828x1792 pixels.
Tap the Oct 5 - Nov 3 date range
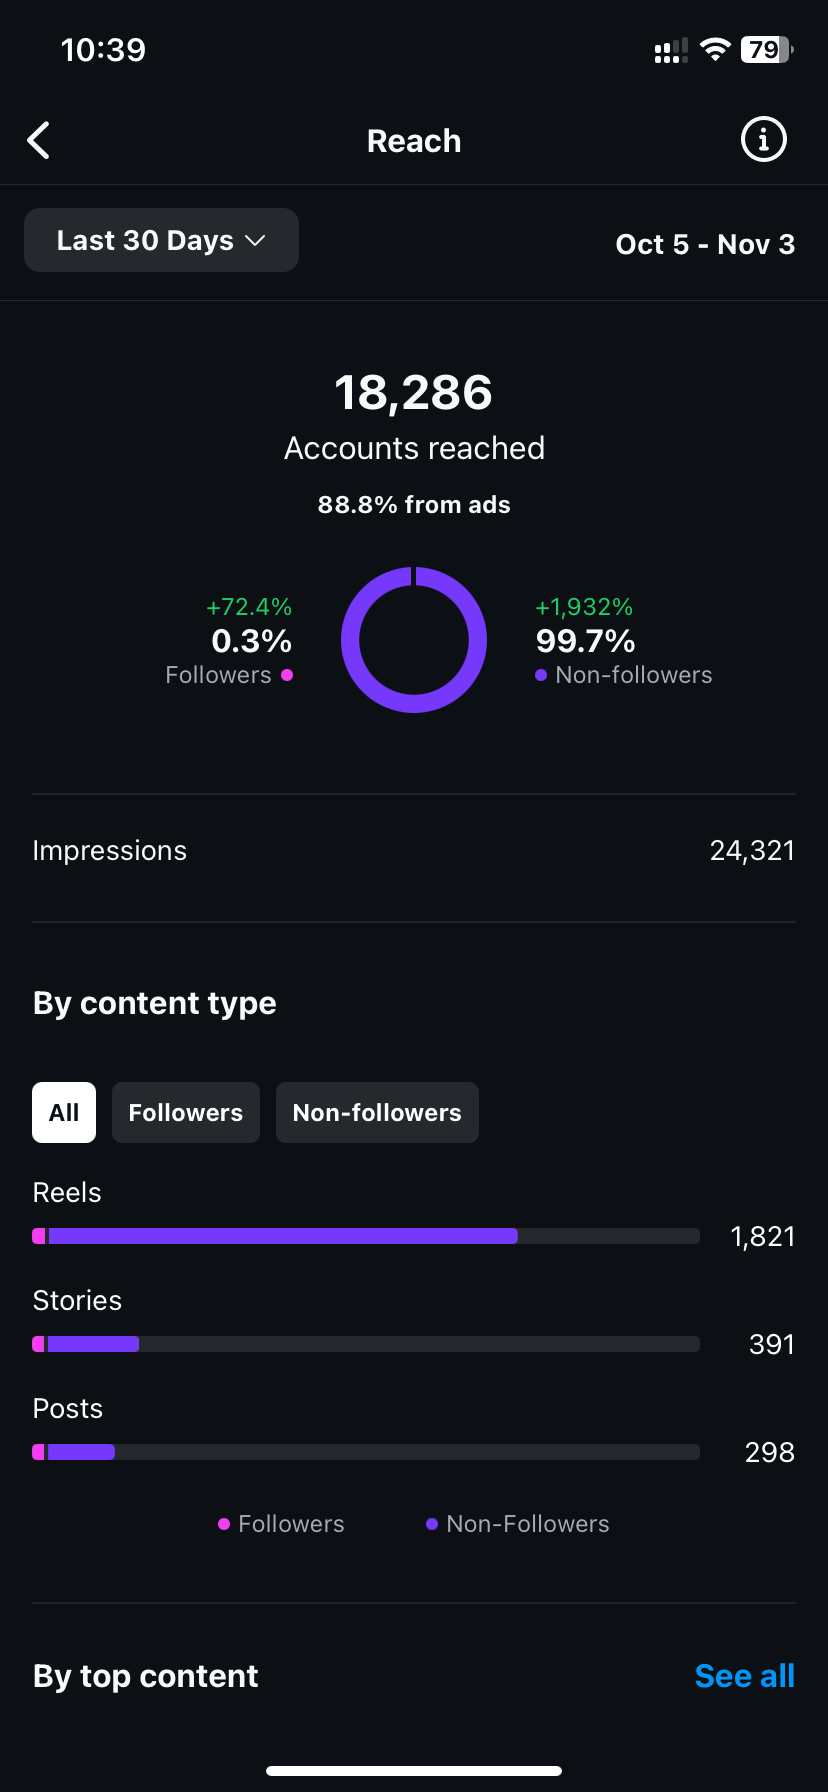click(705, 244)
